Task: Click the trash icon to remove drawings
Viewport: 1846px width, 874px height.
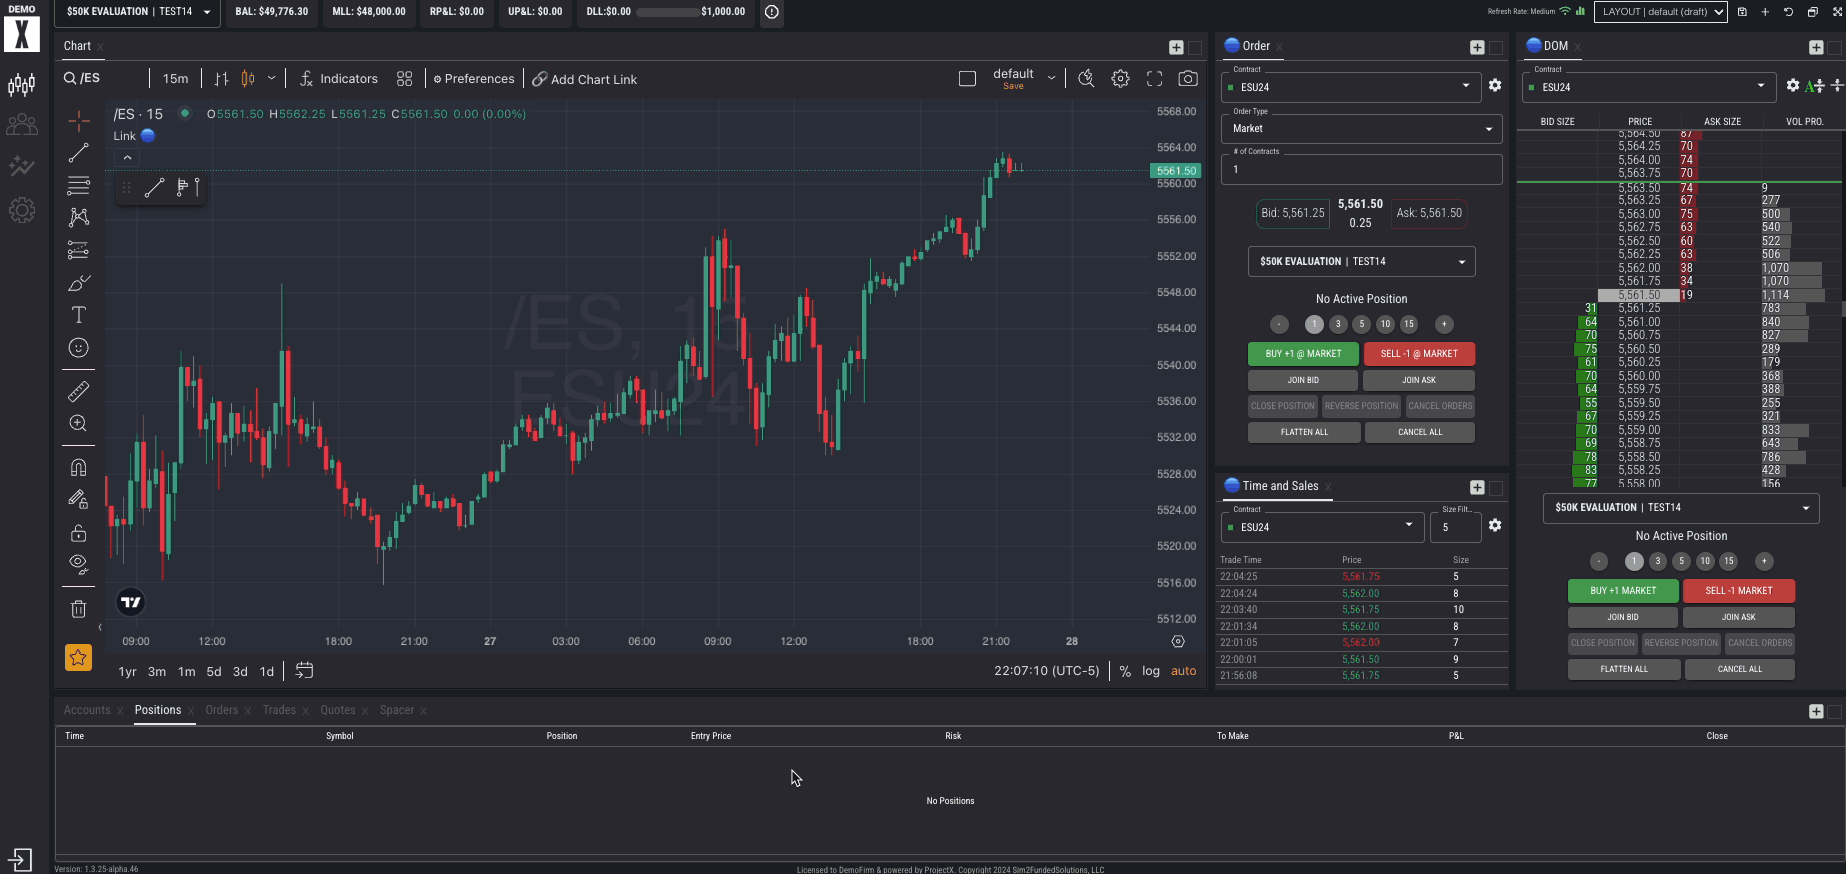Action: 78,609
